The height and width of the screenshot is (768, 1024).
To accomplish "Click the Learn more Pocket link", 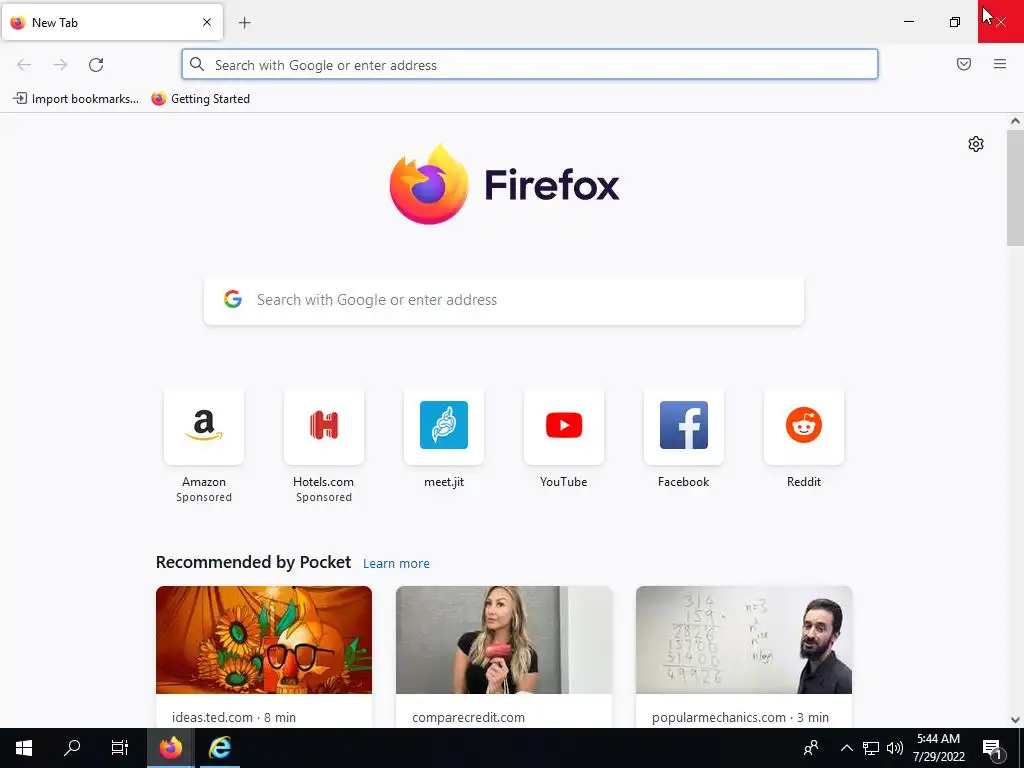I will (396, 564).
